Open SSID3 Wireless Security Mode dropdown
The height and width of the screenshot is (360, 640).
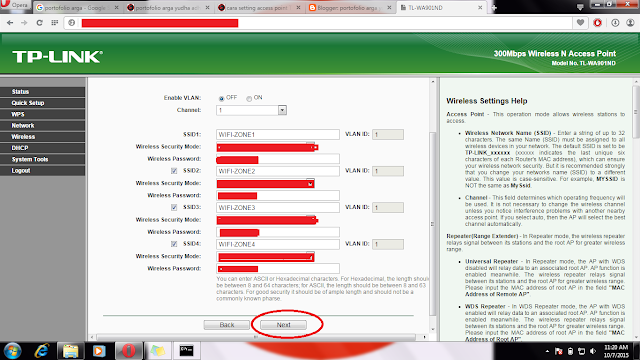265,220
